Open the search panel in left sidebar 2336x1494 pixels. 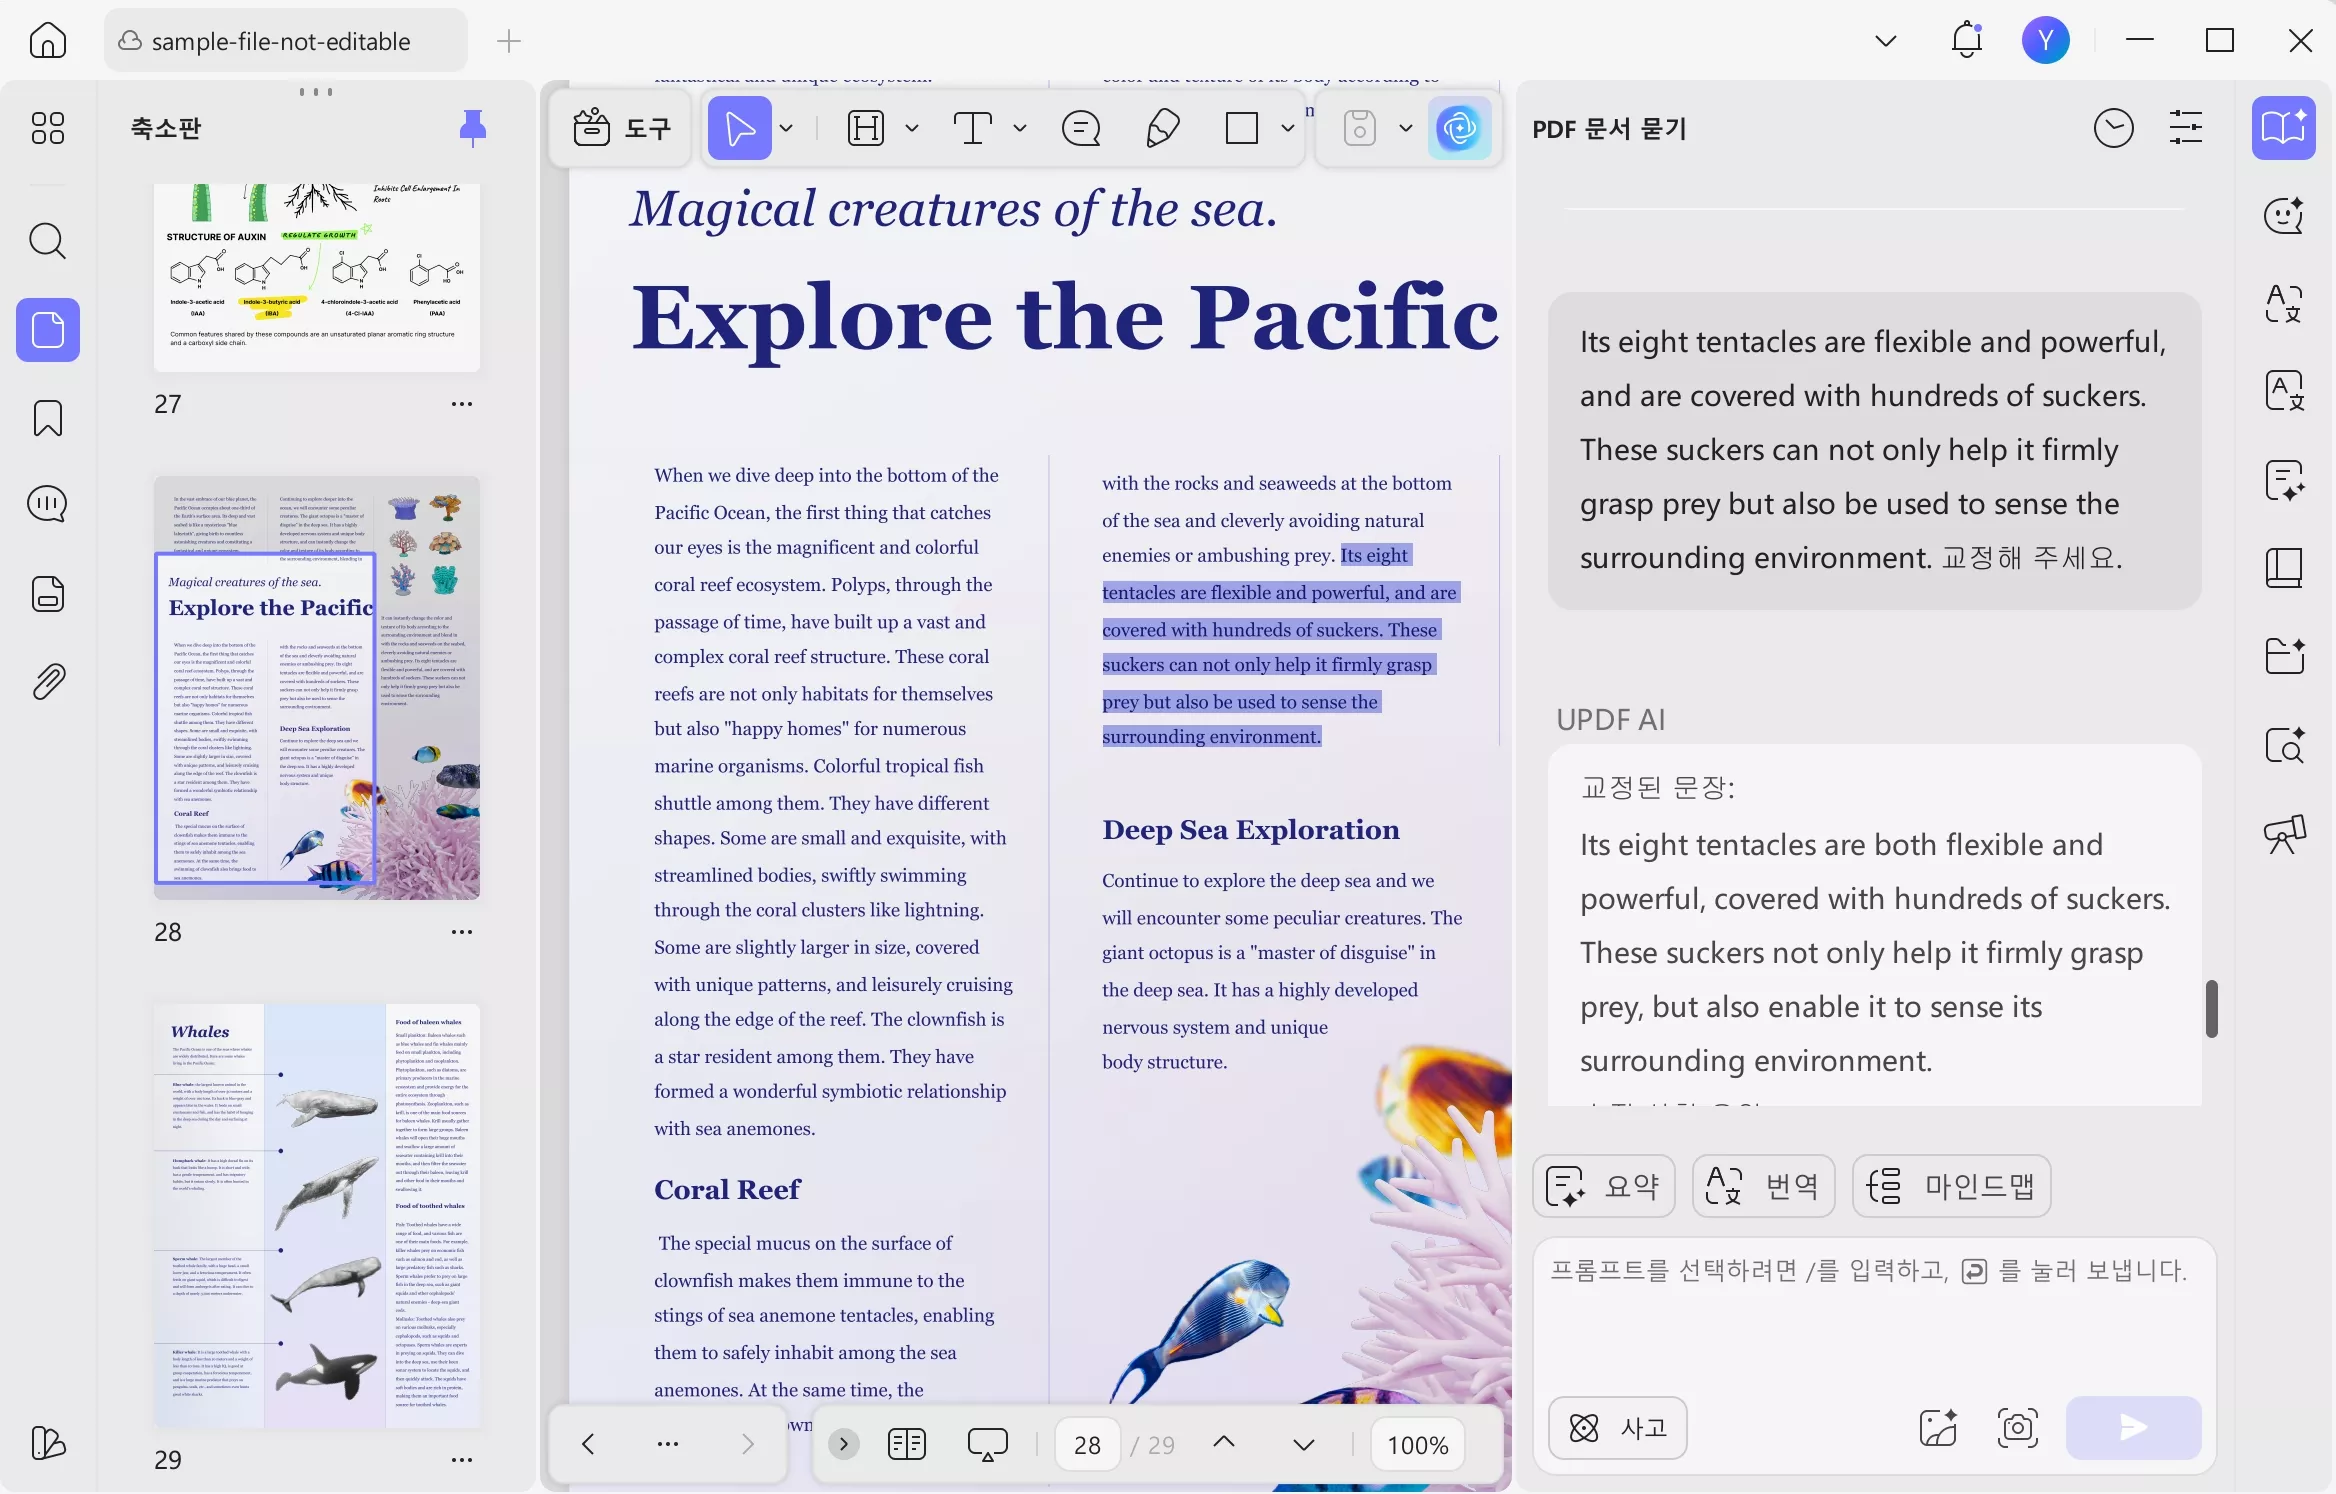(47, 241)
